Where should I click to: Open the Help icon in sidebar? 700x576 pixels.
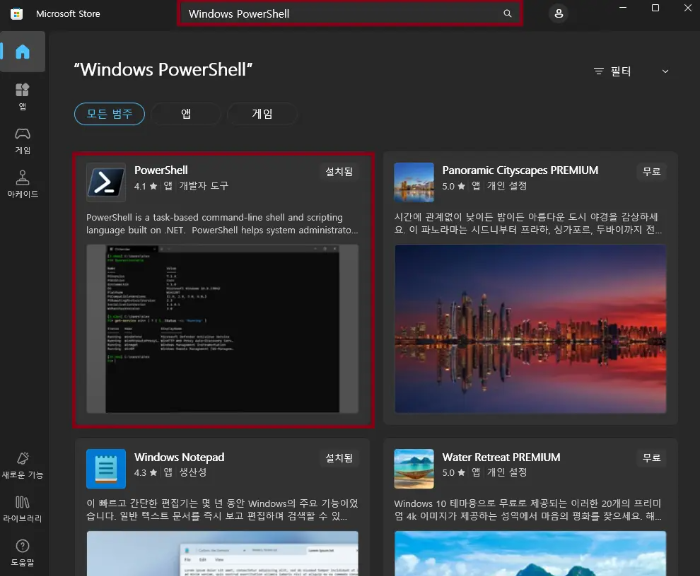click(x=22, y=550)
